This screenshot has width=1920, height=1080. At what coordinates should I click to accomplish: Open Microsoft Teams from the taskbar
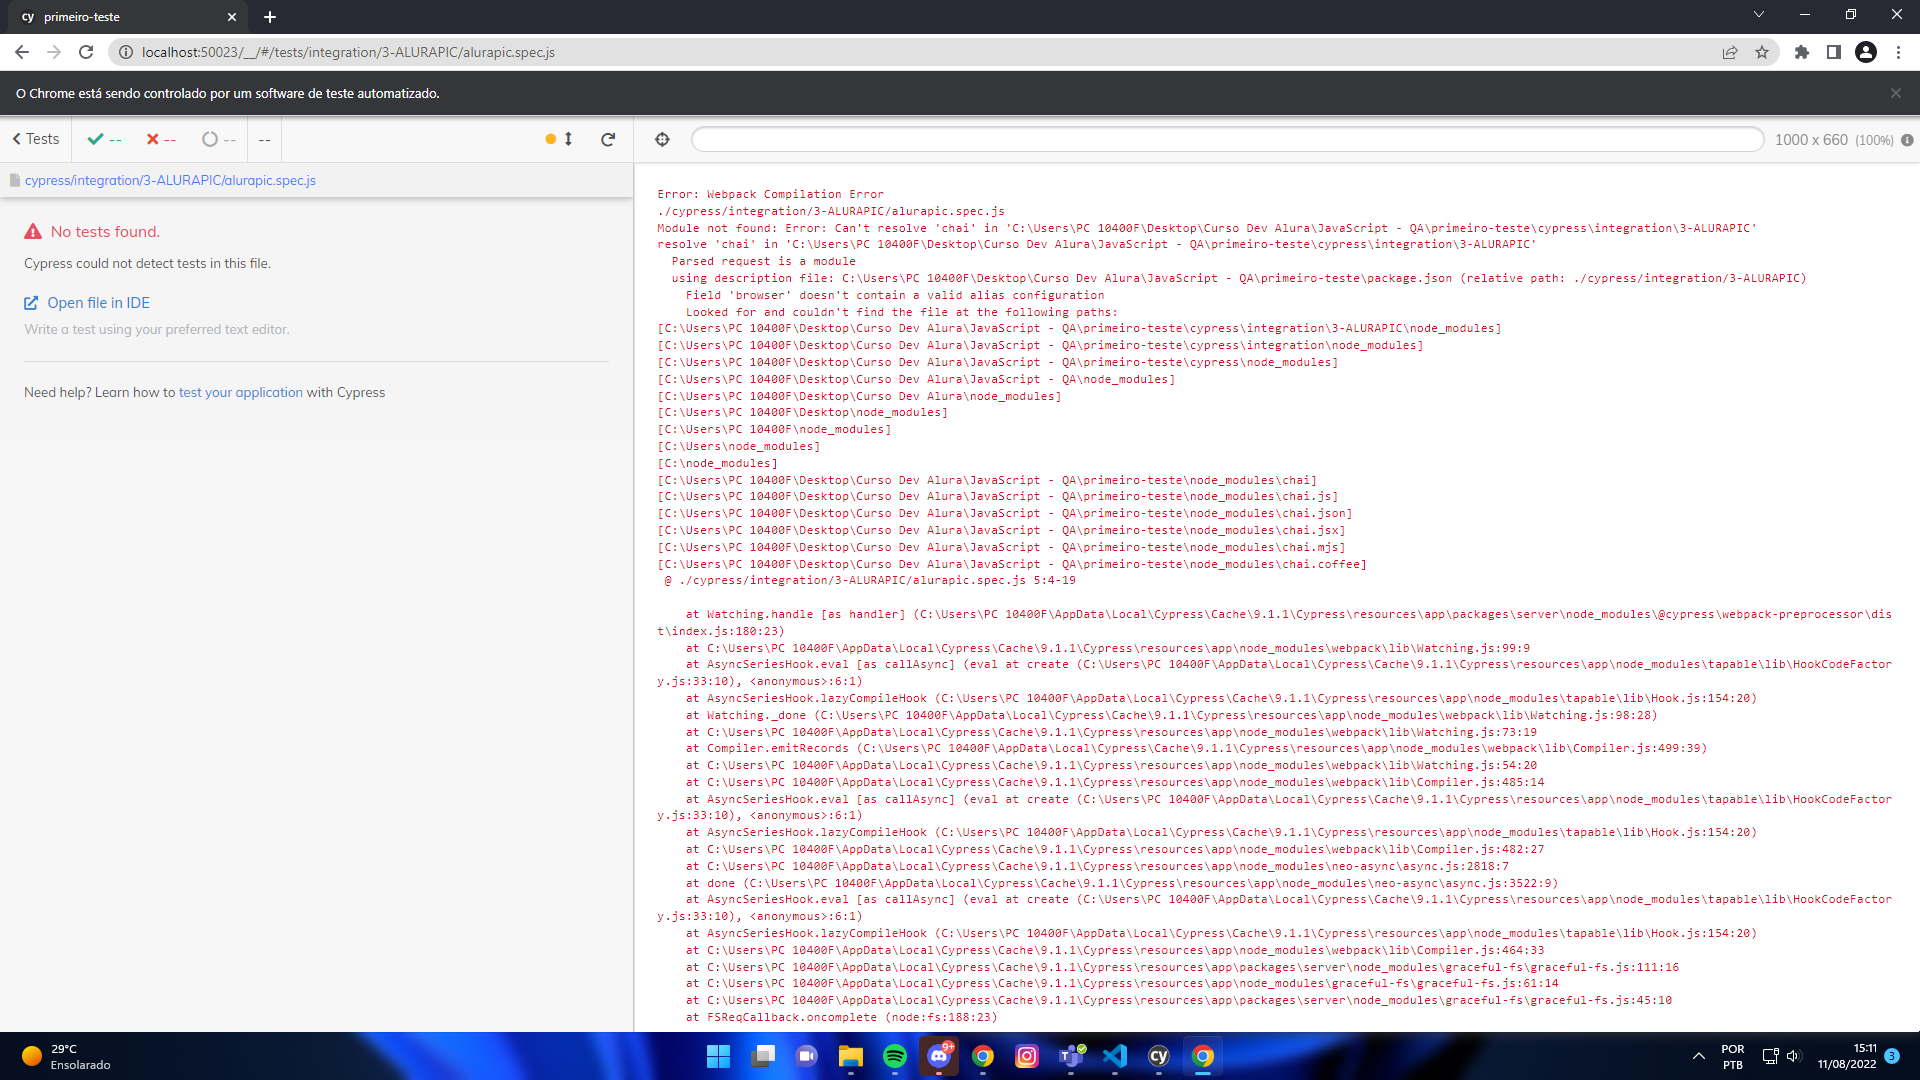[1071, 1056]
